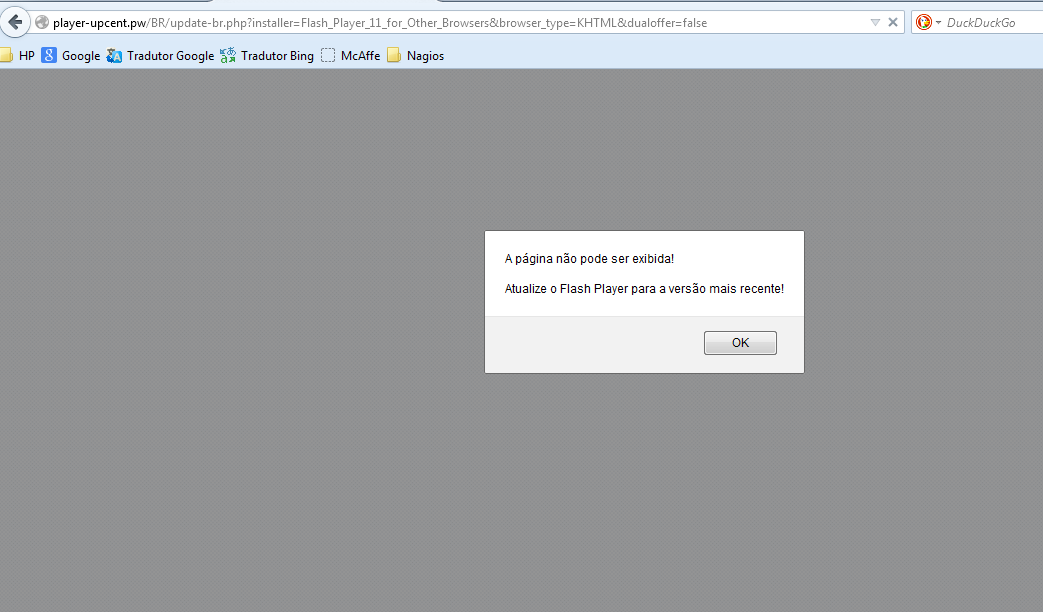Open the McAffe bookmark

click(351, 56)
